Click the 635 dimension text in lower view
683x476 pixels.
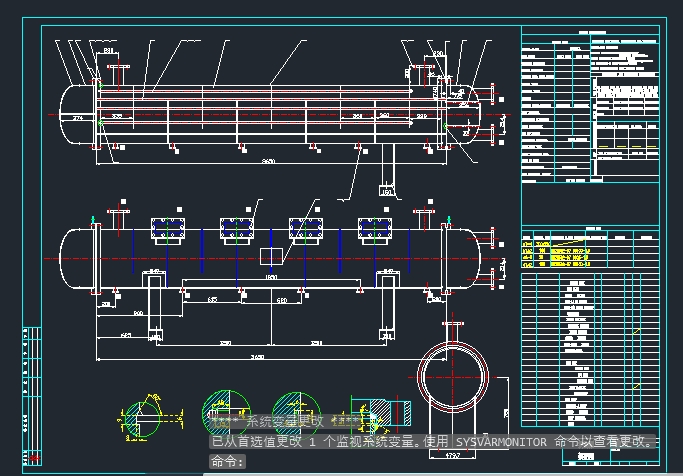click(x=212, y=300)
